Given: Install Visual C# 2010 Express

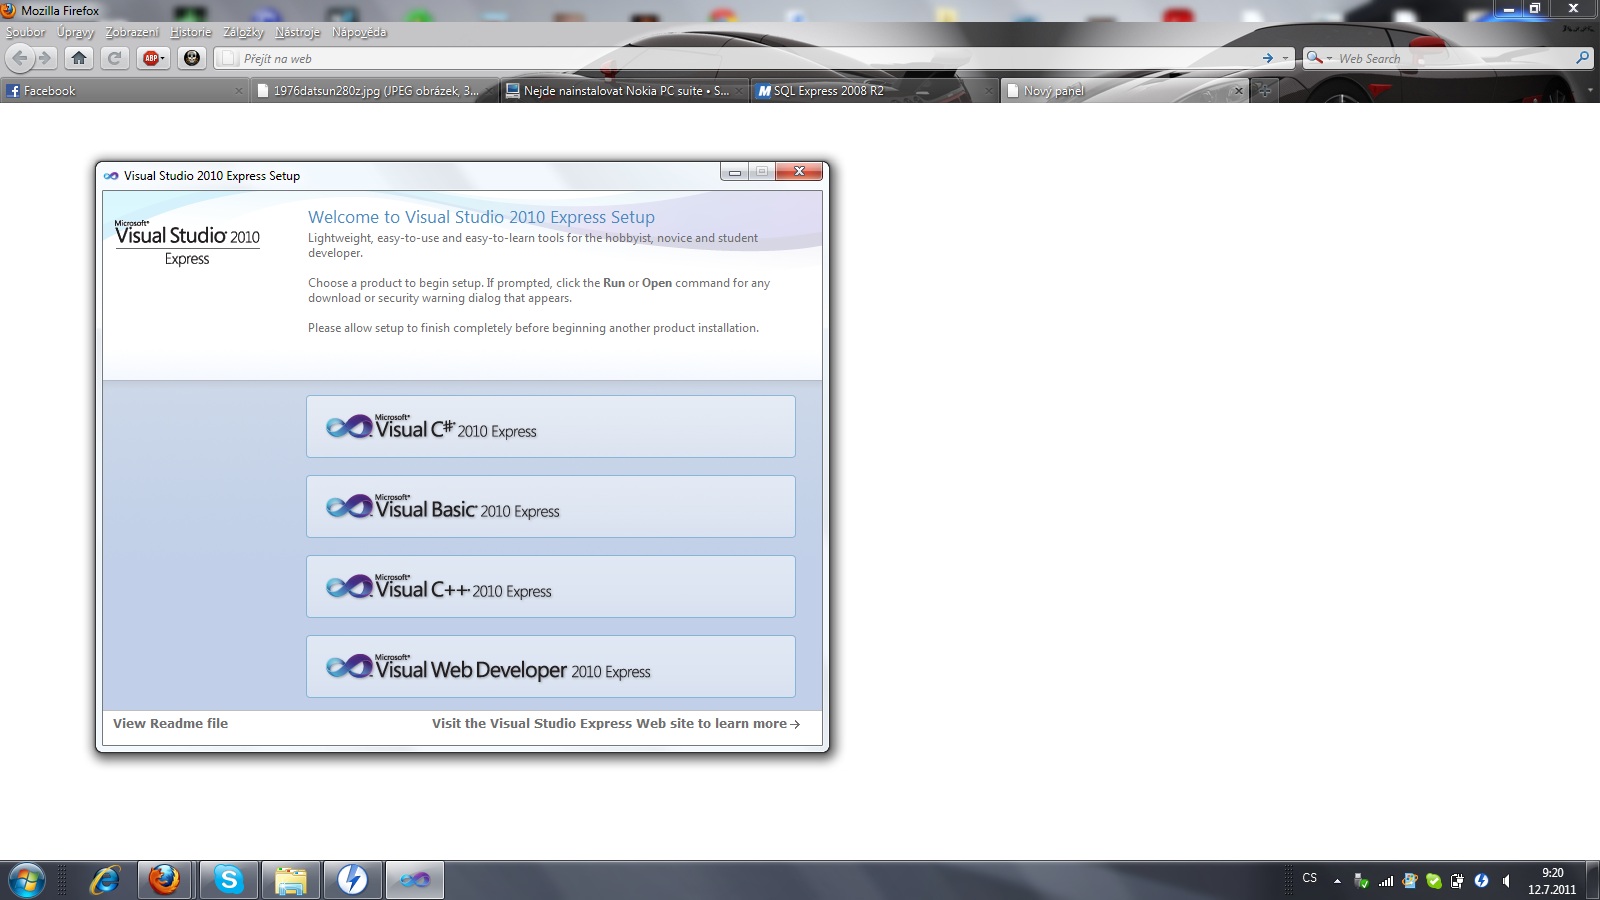Looking at the screenshot, I should [551, 427].
